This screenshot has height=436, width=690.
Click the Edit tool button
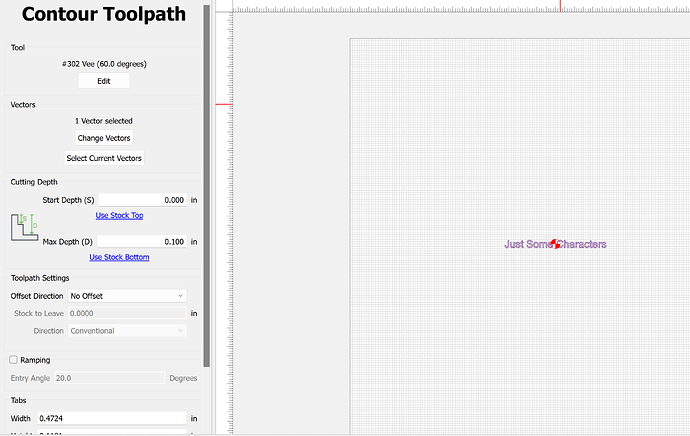click(x=104, y=81)
